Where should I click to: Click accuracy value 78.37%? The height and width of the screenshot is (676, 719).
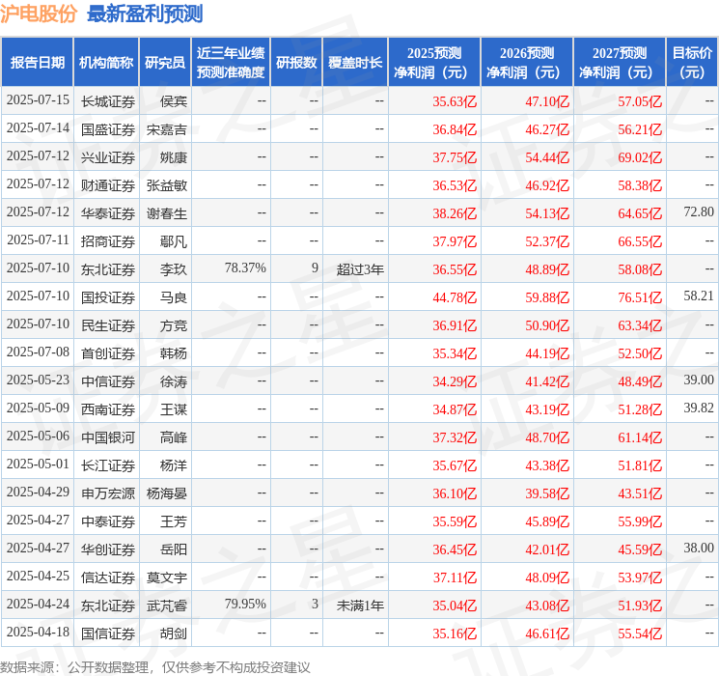point(245,268)
